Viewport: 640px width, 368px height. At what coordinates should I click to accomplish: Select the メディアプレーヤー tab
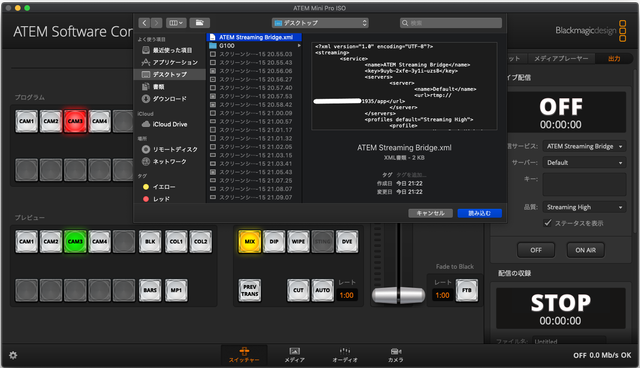coord(561,59)
